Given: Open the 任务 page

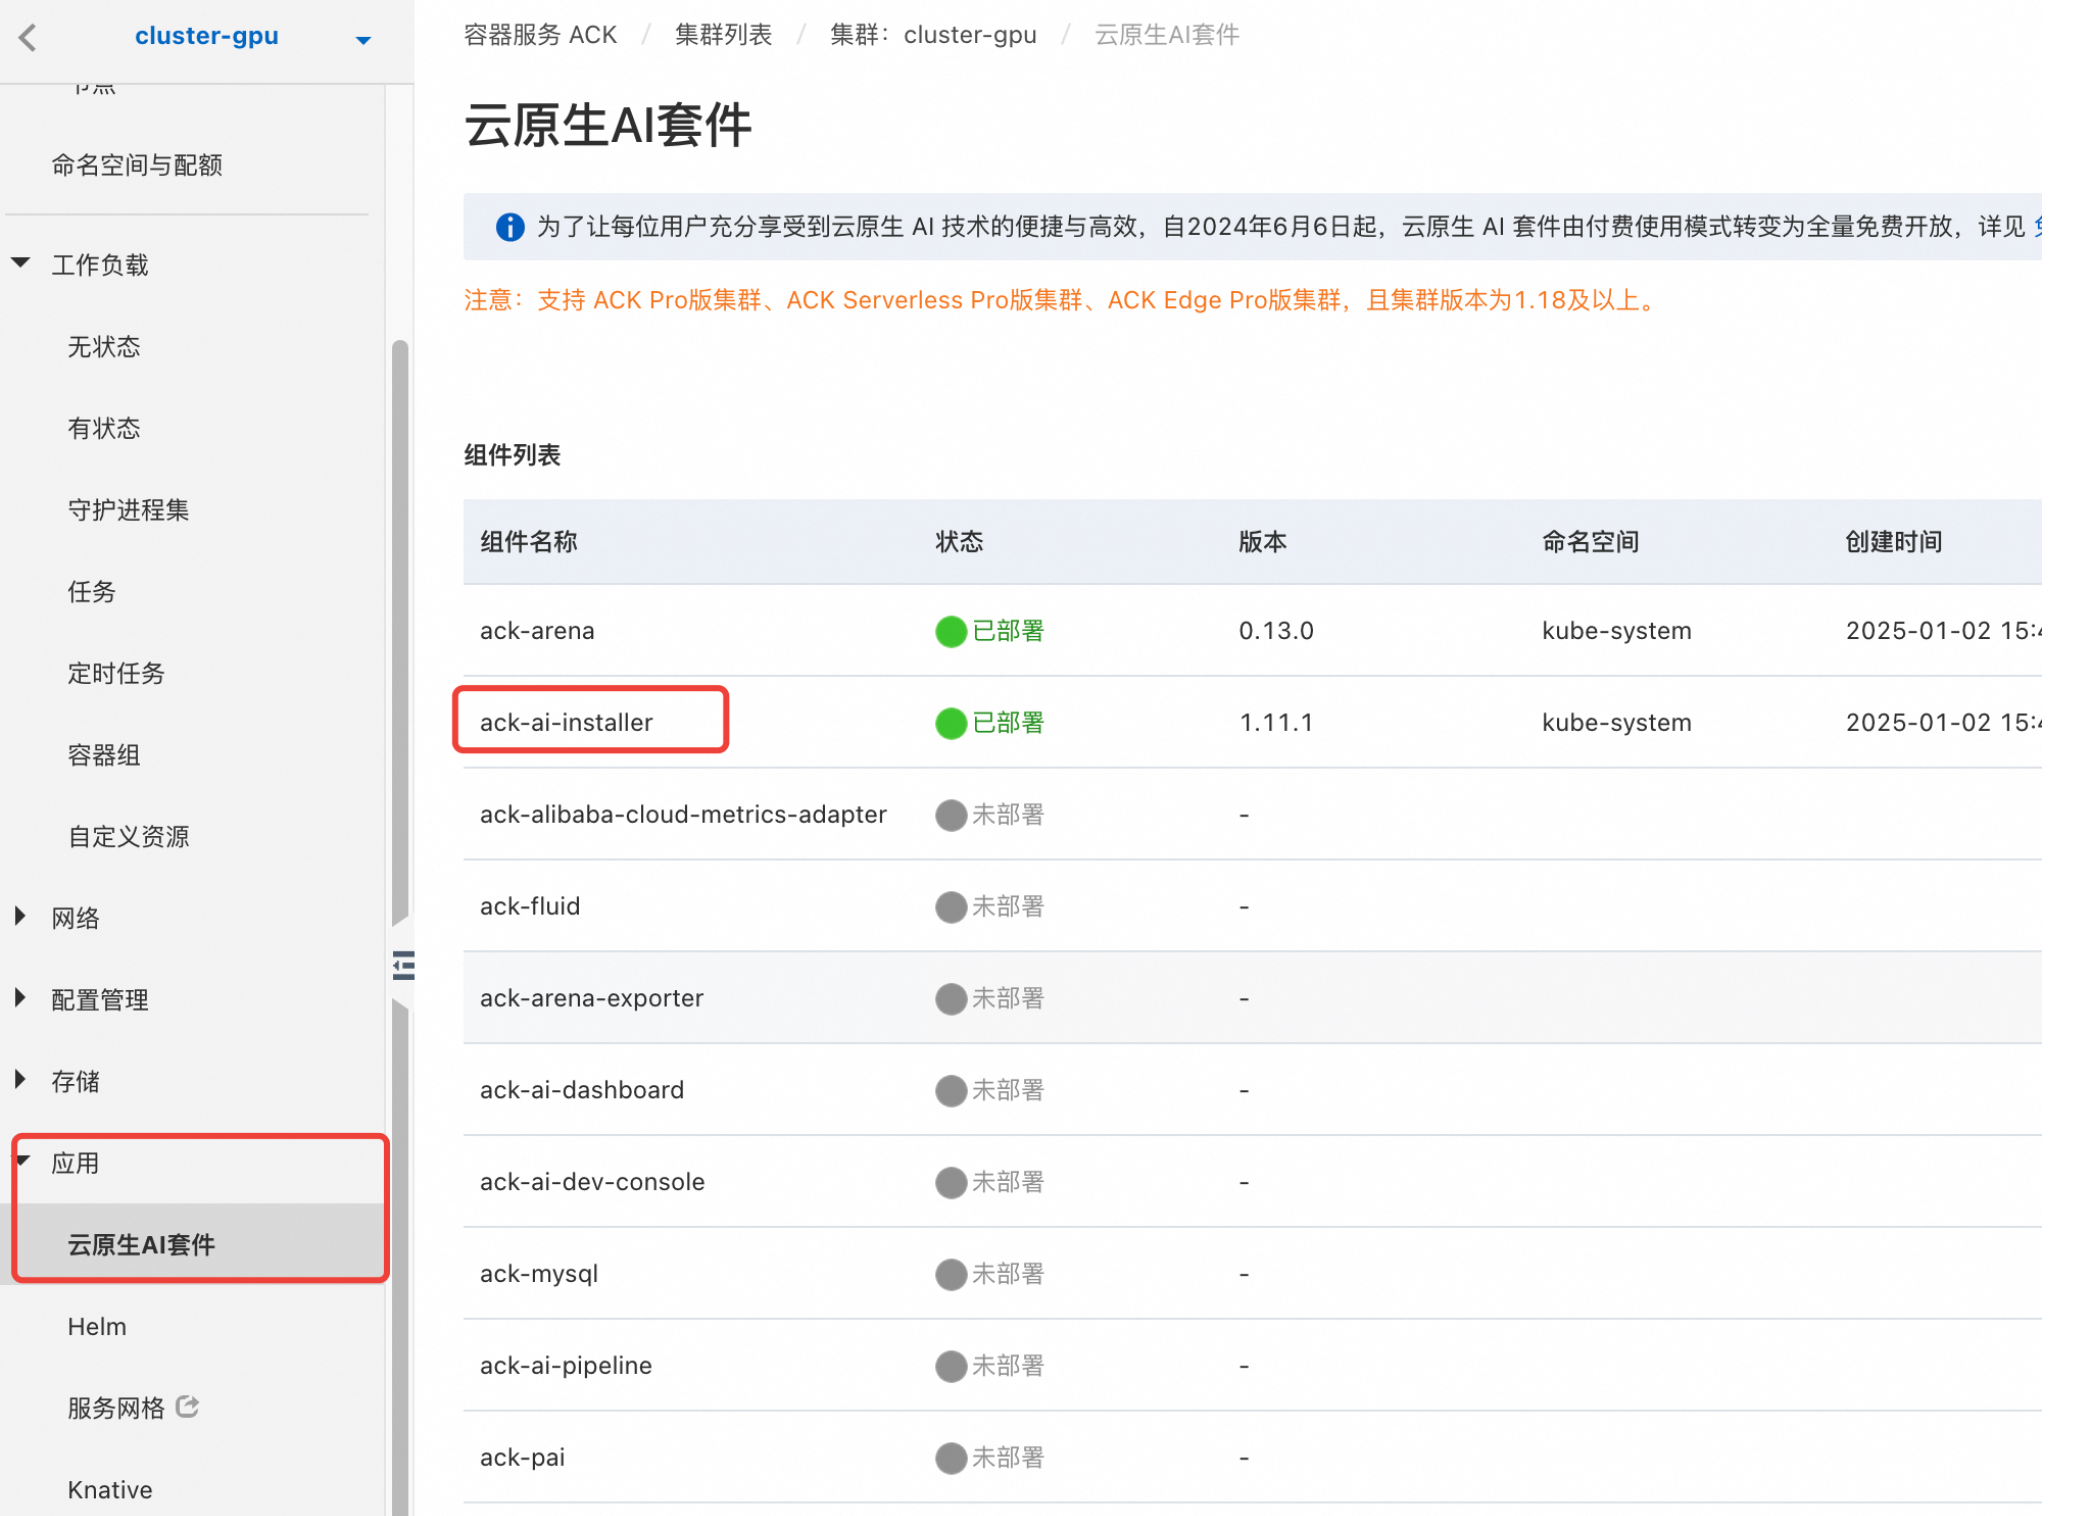Looking at the screenshot, I should [x=91, y=592].
